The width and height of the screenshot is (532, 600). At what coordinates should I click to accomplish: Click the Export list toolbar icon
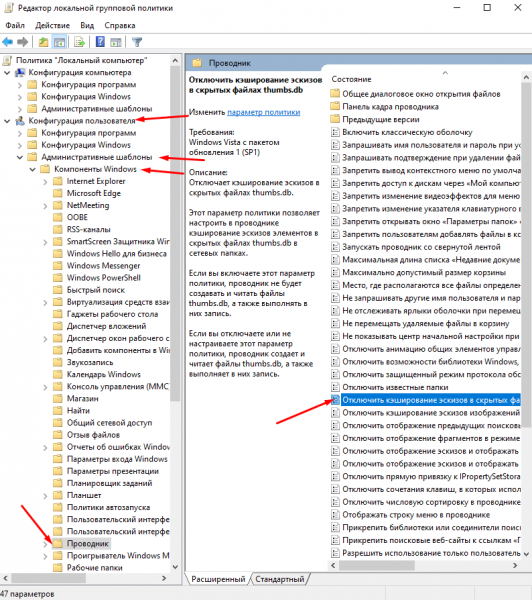point(80,42)
